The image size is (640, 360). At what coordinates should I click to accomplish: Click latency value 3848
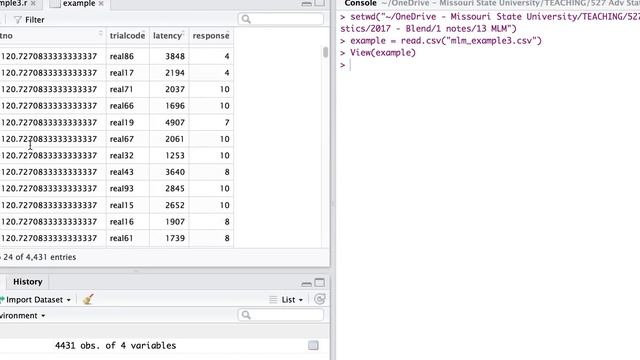pyautogui.click(x=175, y=56)
